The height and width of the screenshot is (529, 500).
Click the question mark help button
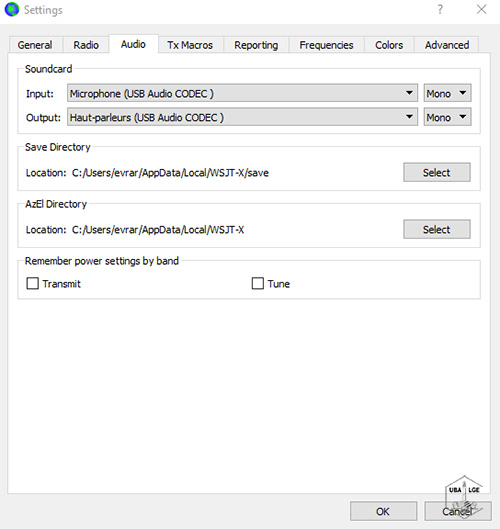tap(440, 9)
